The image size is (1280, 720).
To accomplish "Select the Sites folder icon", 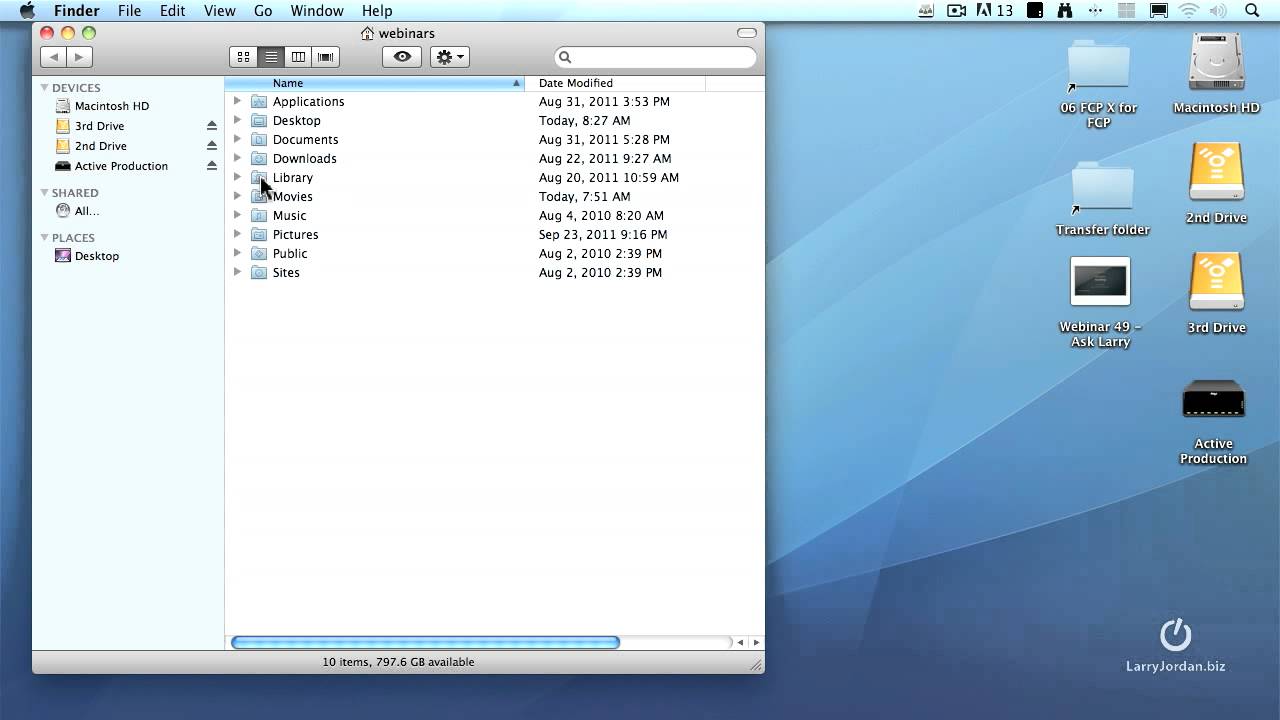I will pyautogui.click(x=259, y=272).
